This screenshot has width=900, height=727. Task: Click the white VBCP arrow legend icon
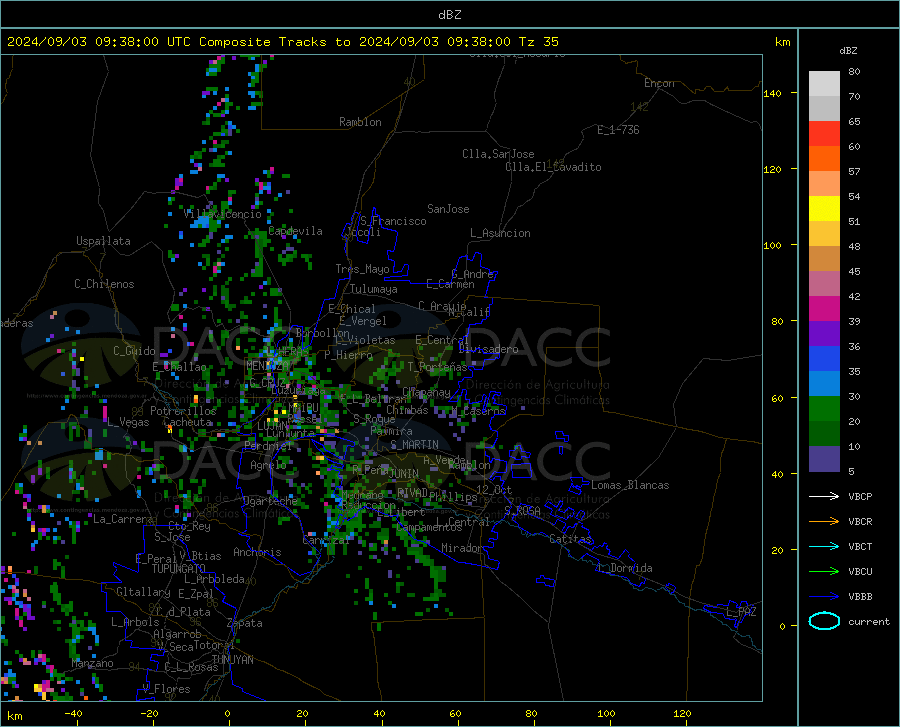824,496
